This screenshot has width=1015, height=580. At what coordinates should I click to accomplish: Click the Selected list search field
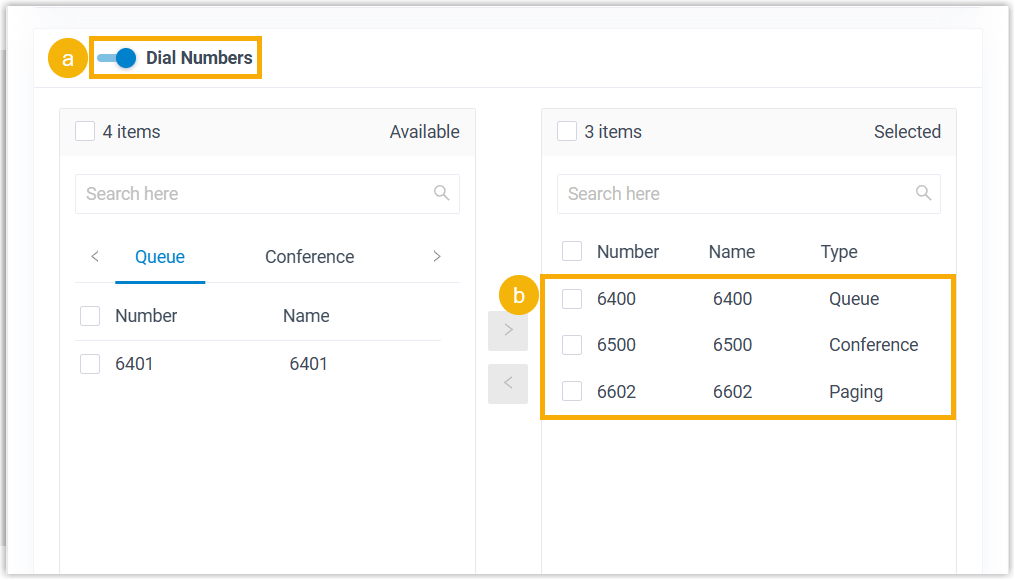tap(737, 194)
